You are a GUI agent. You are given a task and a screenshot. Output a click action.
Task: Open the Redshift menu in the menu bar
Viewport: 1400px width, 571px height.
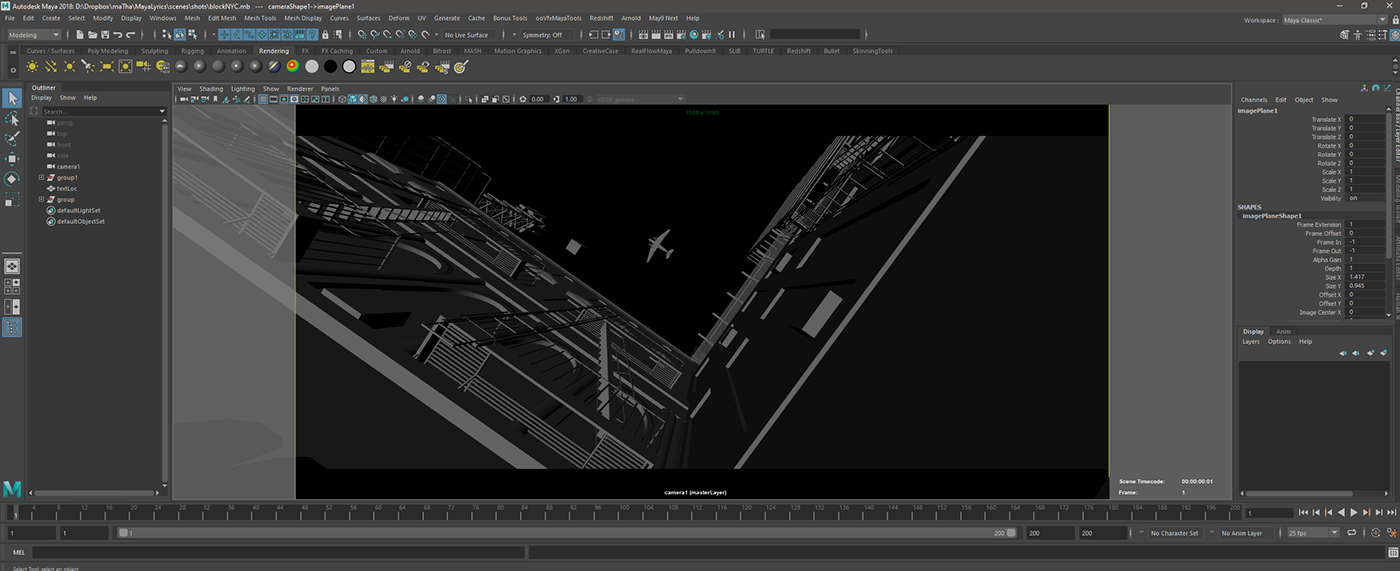click(x=601, y=18)
